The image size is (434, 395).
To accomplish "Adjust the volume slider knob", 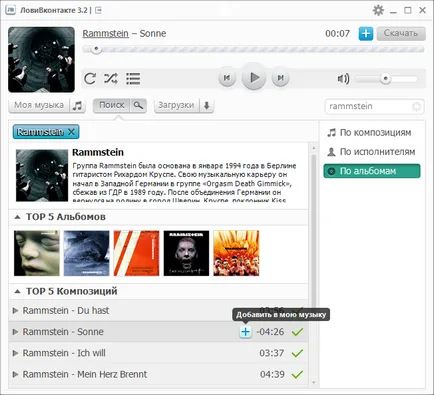I will pos(386,79).
